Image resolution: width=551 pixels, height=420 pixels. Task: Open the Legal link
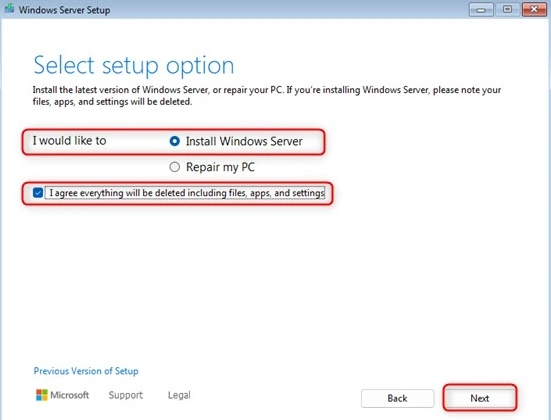tap(179, 395)
